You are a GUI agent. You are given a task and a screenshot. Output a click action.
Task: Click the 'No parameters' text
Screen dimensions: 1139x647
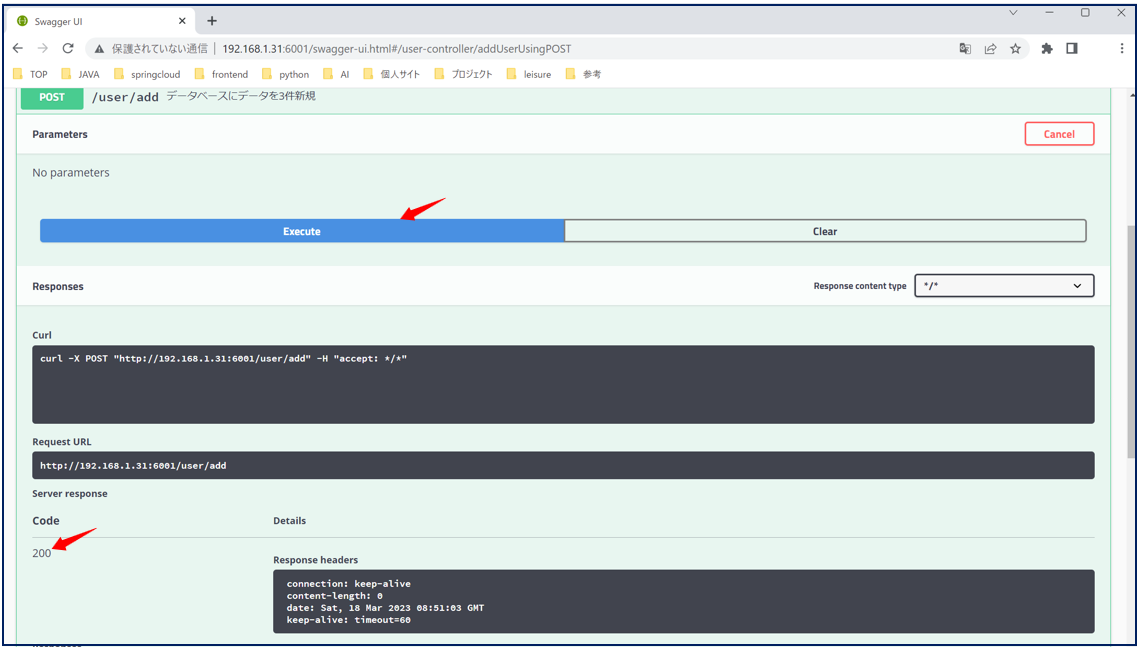pyautogui.click(x=70, y=173)
